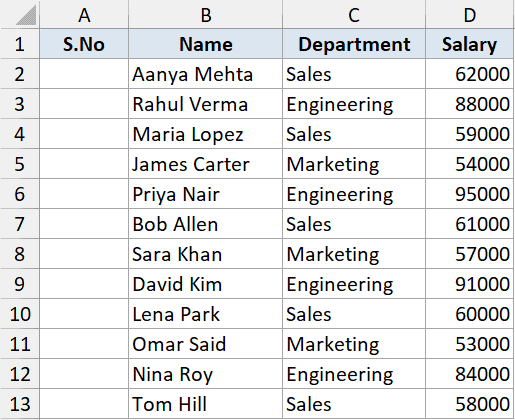Select row 9 header
The height and width of the screenshot is (420, 515).
point(20,284)
